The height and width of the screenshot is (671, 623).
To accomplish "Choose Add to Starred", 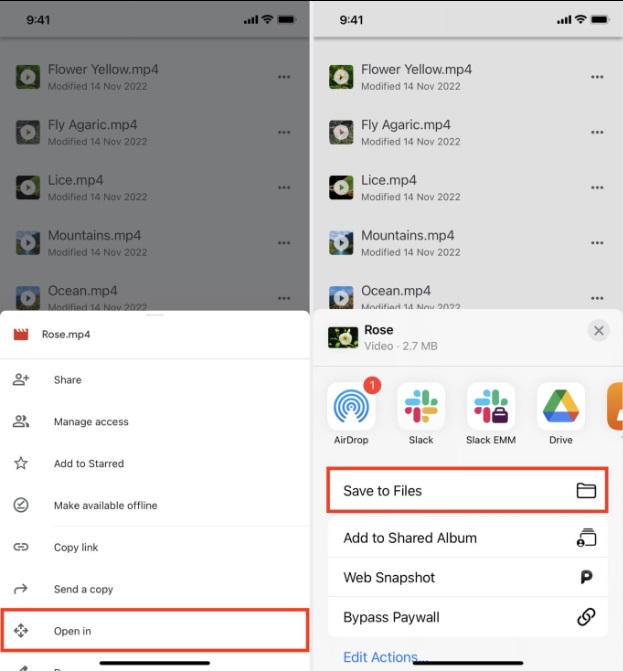I will coord(154,463).
